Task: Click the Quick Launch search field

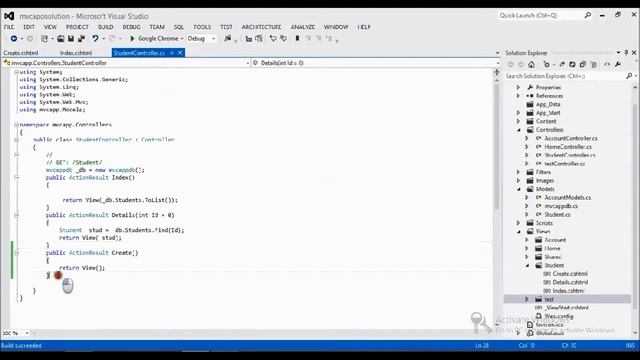Action: (x=540, y=15)
